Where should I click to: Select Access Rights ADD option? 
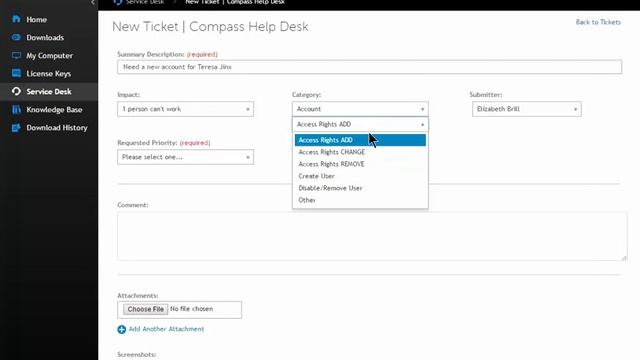(360, 140)
